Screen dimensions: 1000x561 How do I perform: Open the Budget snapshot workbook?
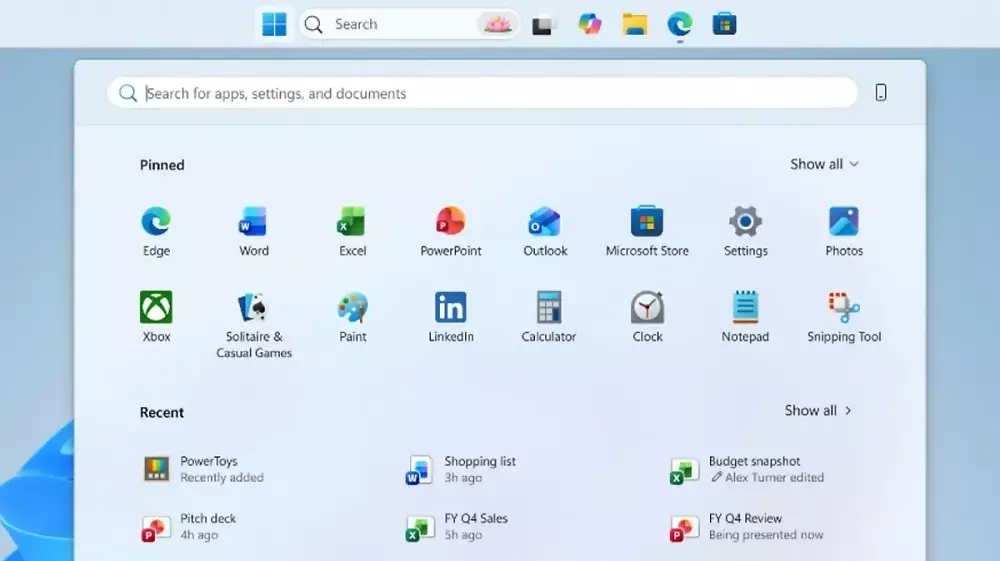pyautogui.click(x=747, y=469)
